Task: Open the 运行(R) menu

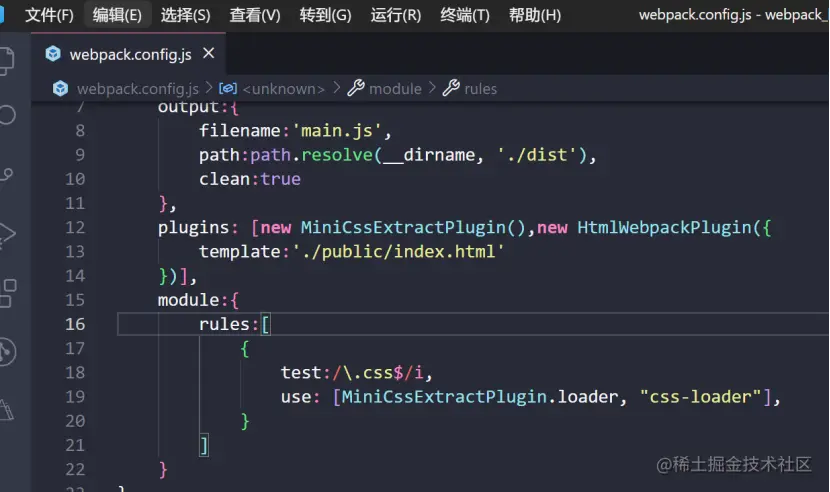Action: (395, 15)
